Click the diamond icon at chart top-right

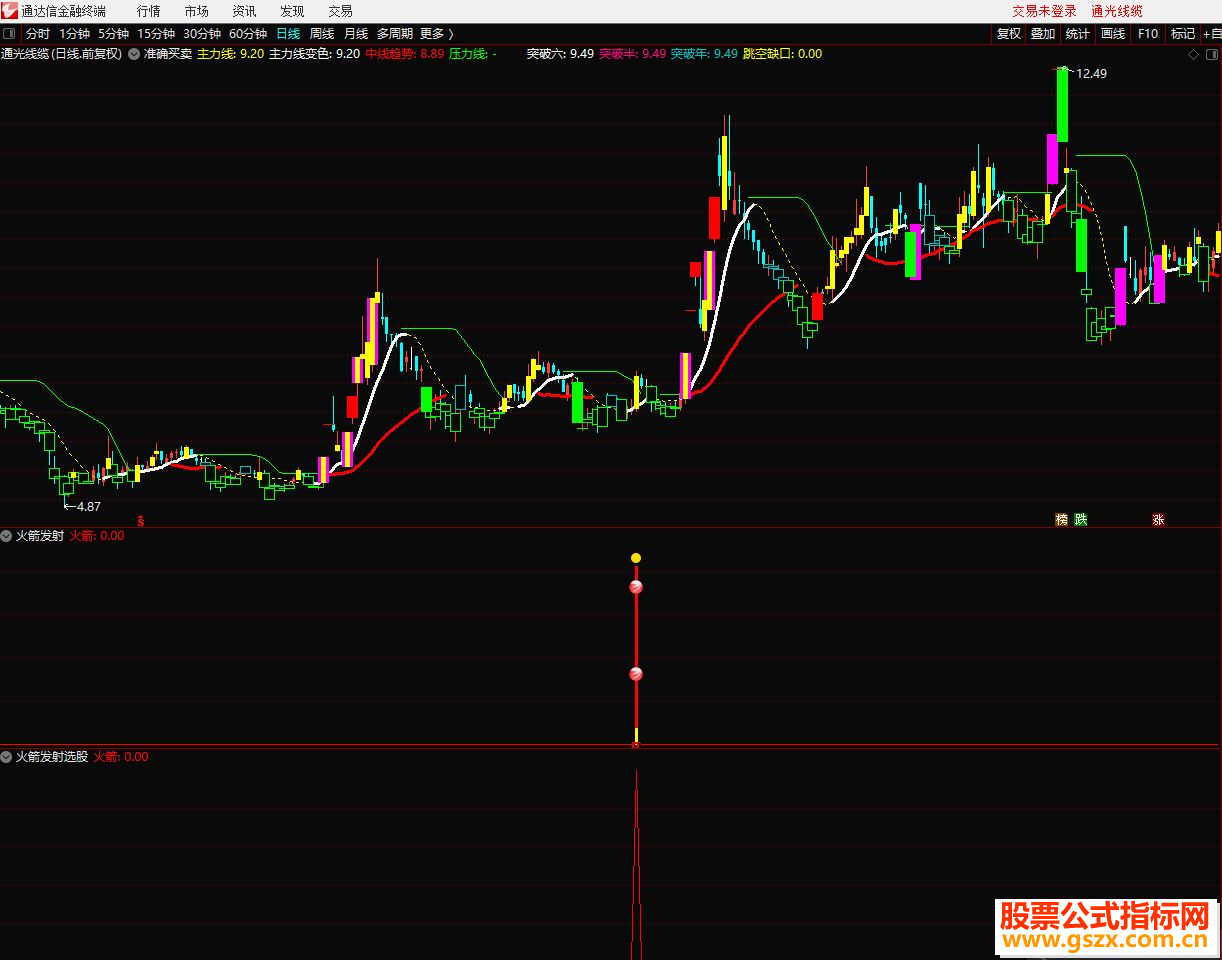pos(1193,54)
